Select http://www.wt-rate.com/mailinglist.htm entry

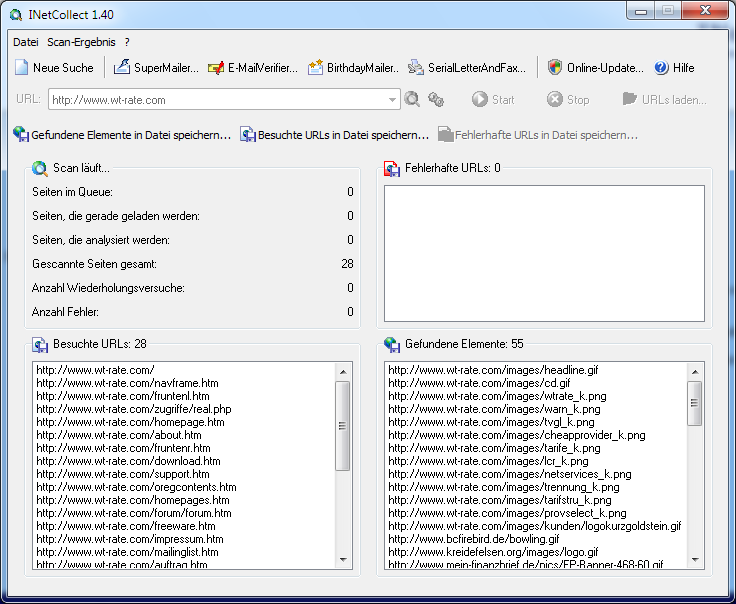tap(127, 552)
